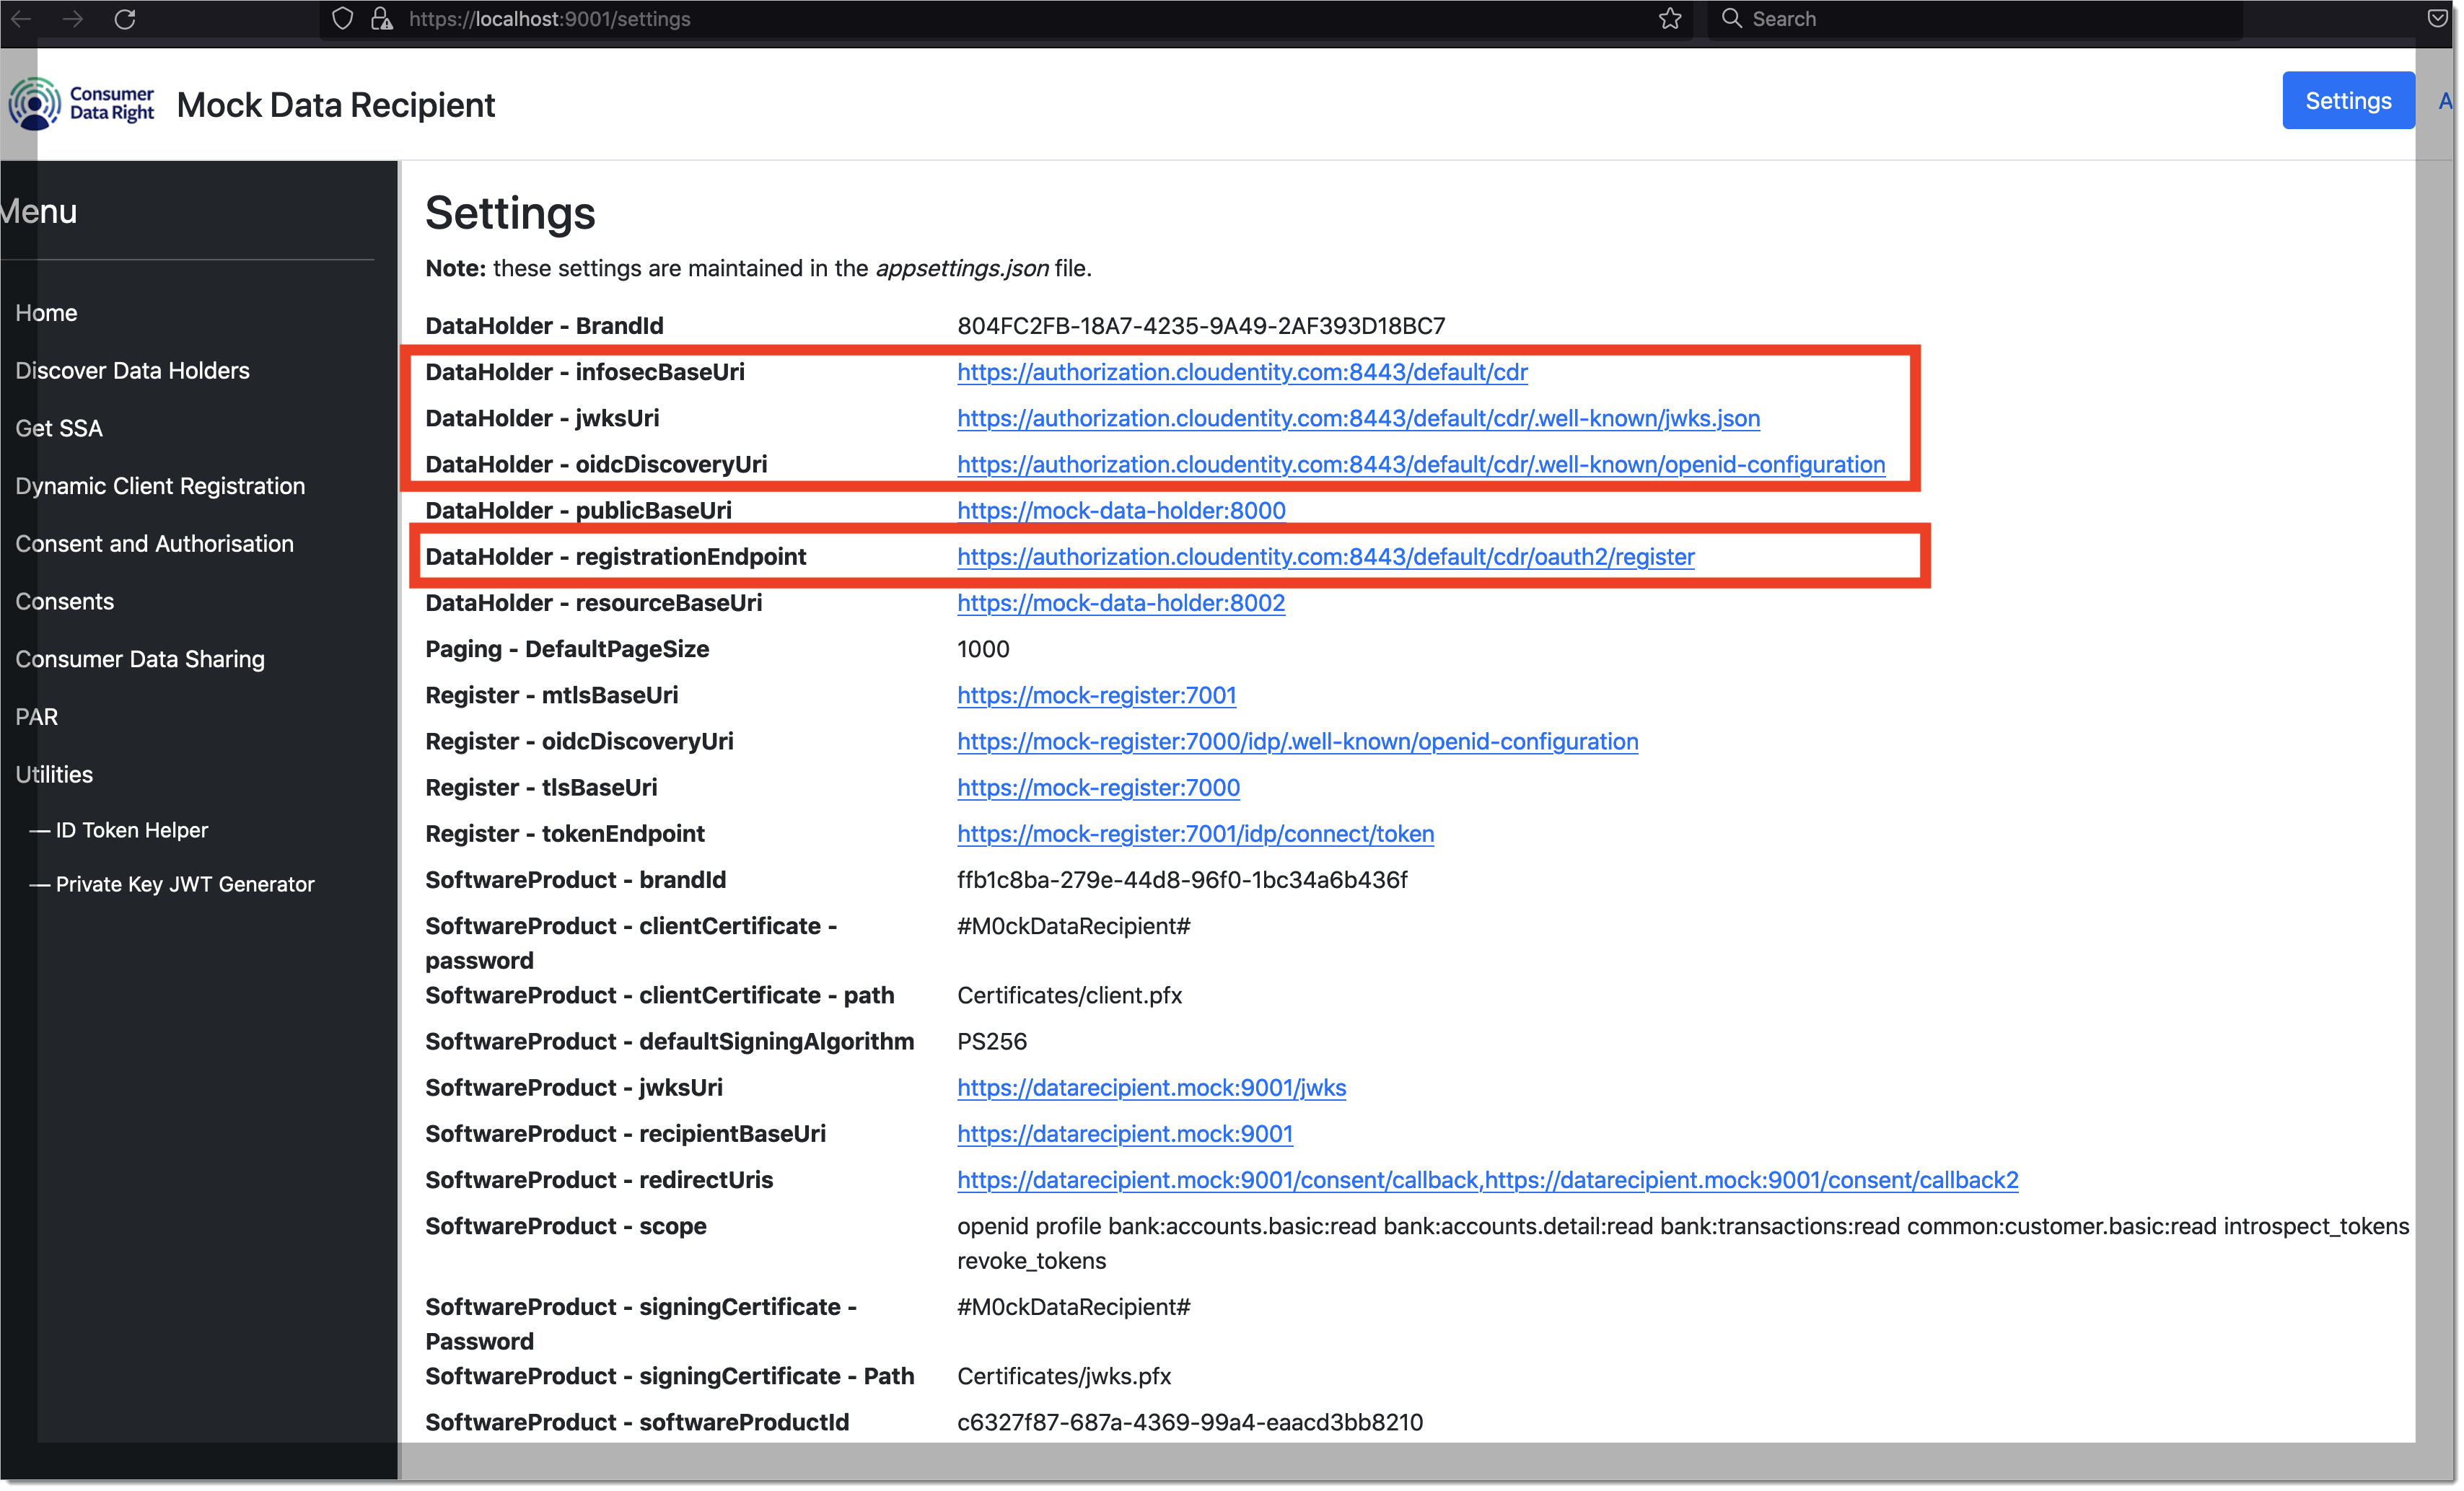
Task: Select PAR in the side menu
Action: (x=37, y=717)
